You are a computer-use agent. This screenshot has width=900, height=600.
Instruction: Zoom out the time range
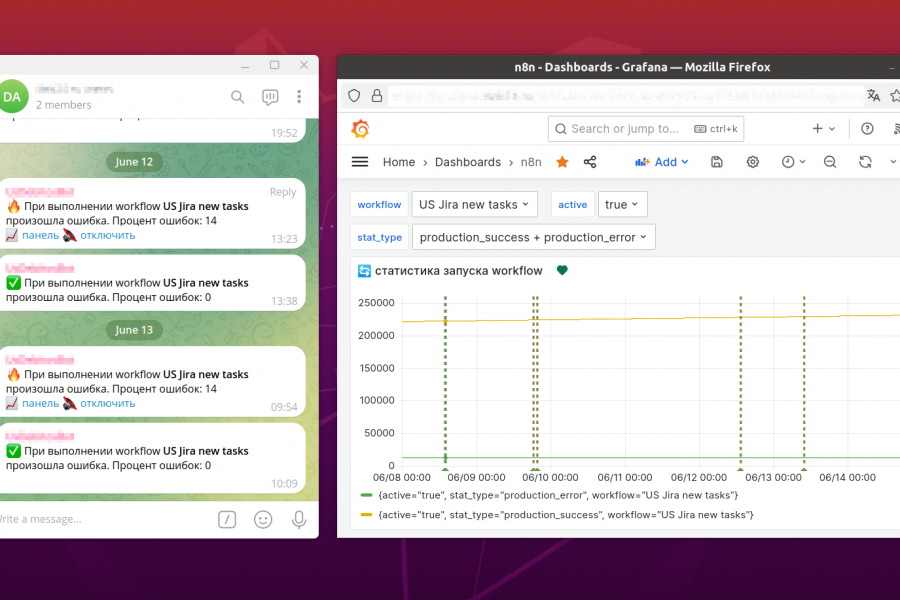click(830, 162)
